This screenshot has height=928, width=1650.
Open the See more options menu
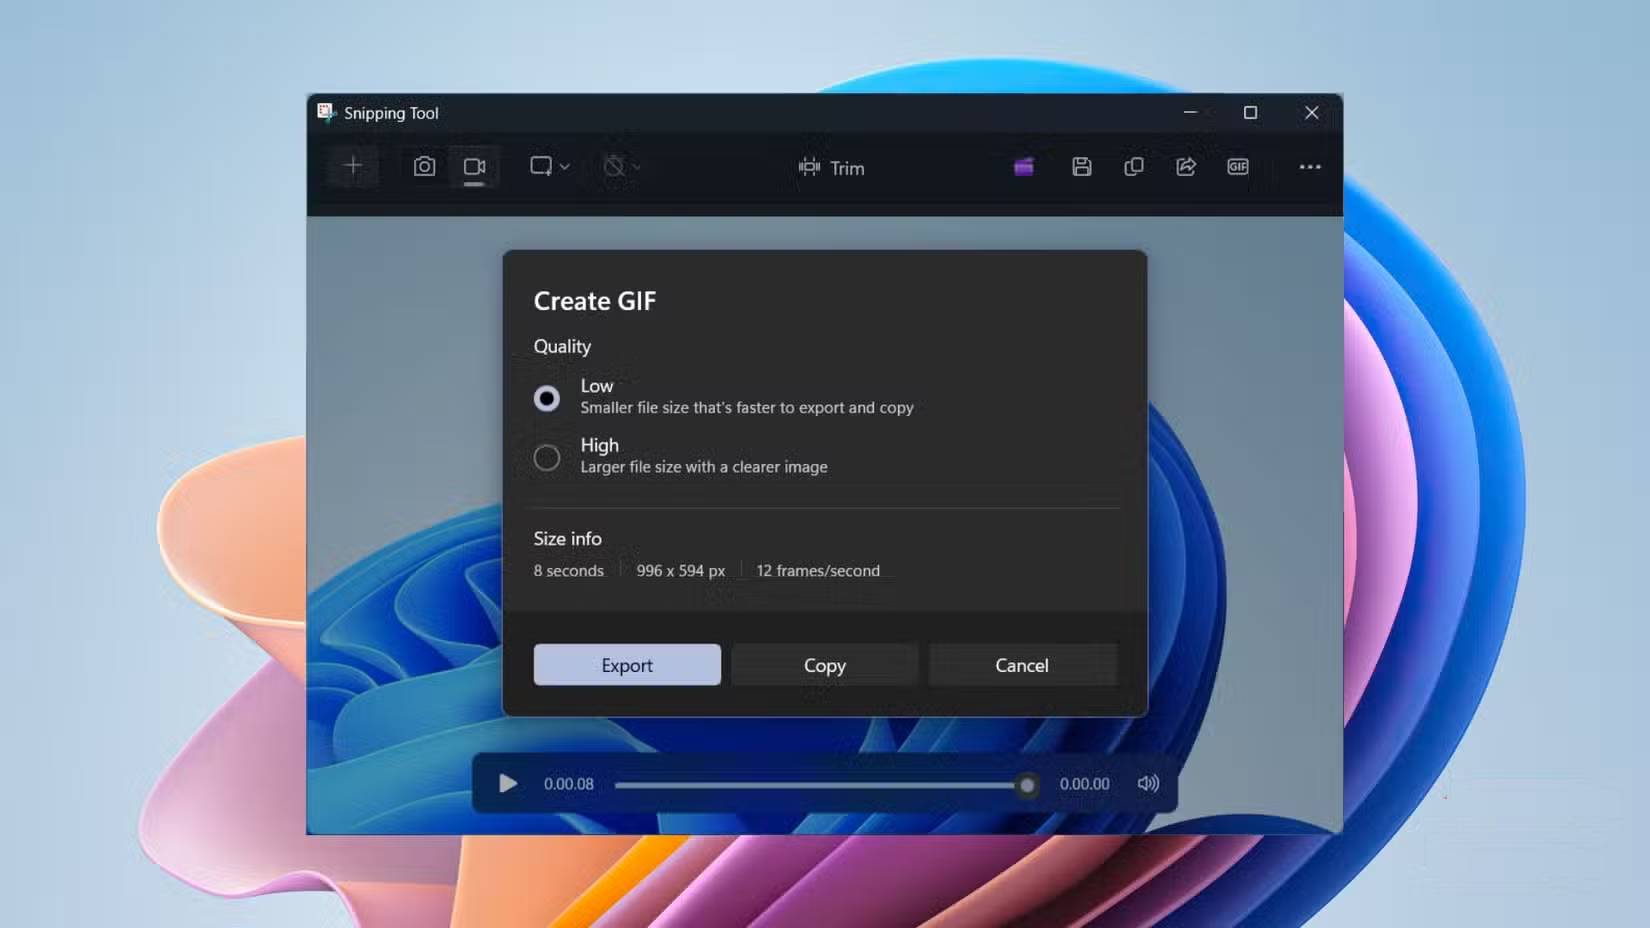pos(1310,166)
